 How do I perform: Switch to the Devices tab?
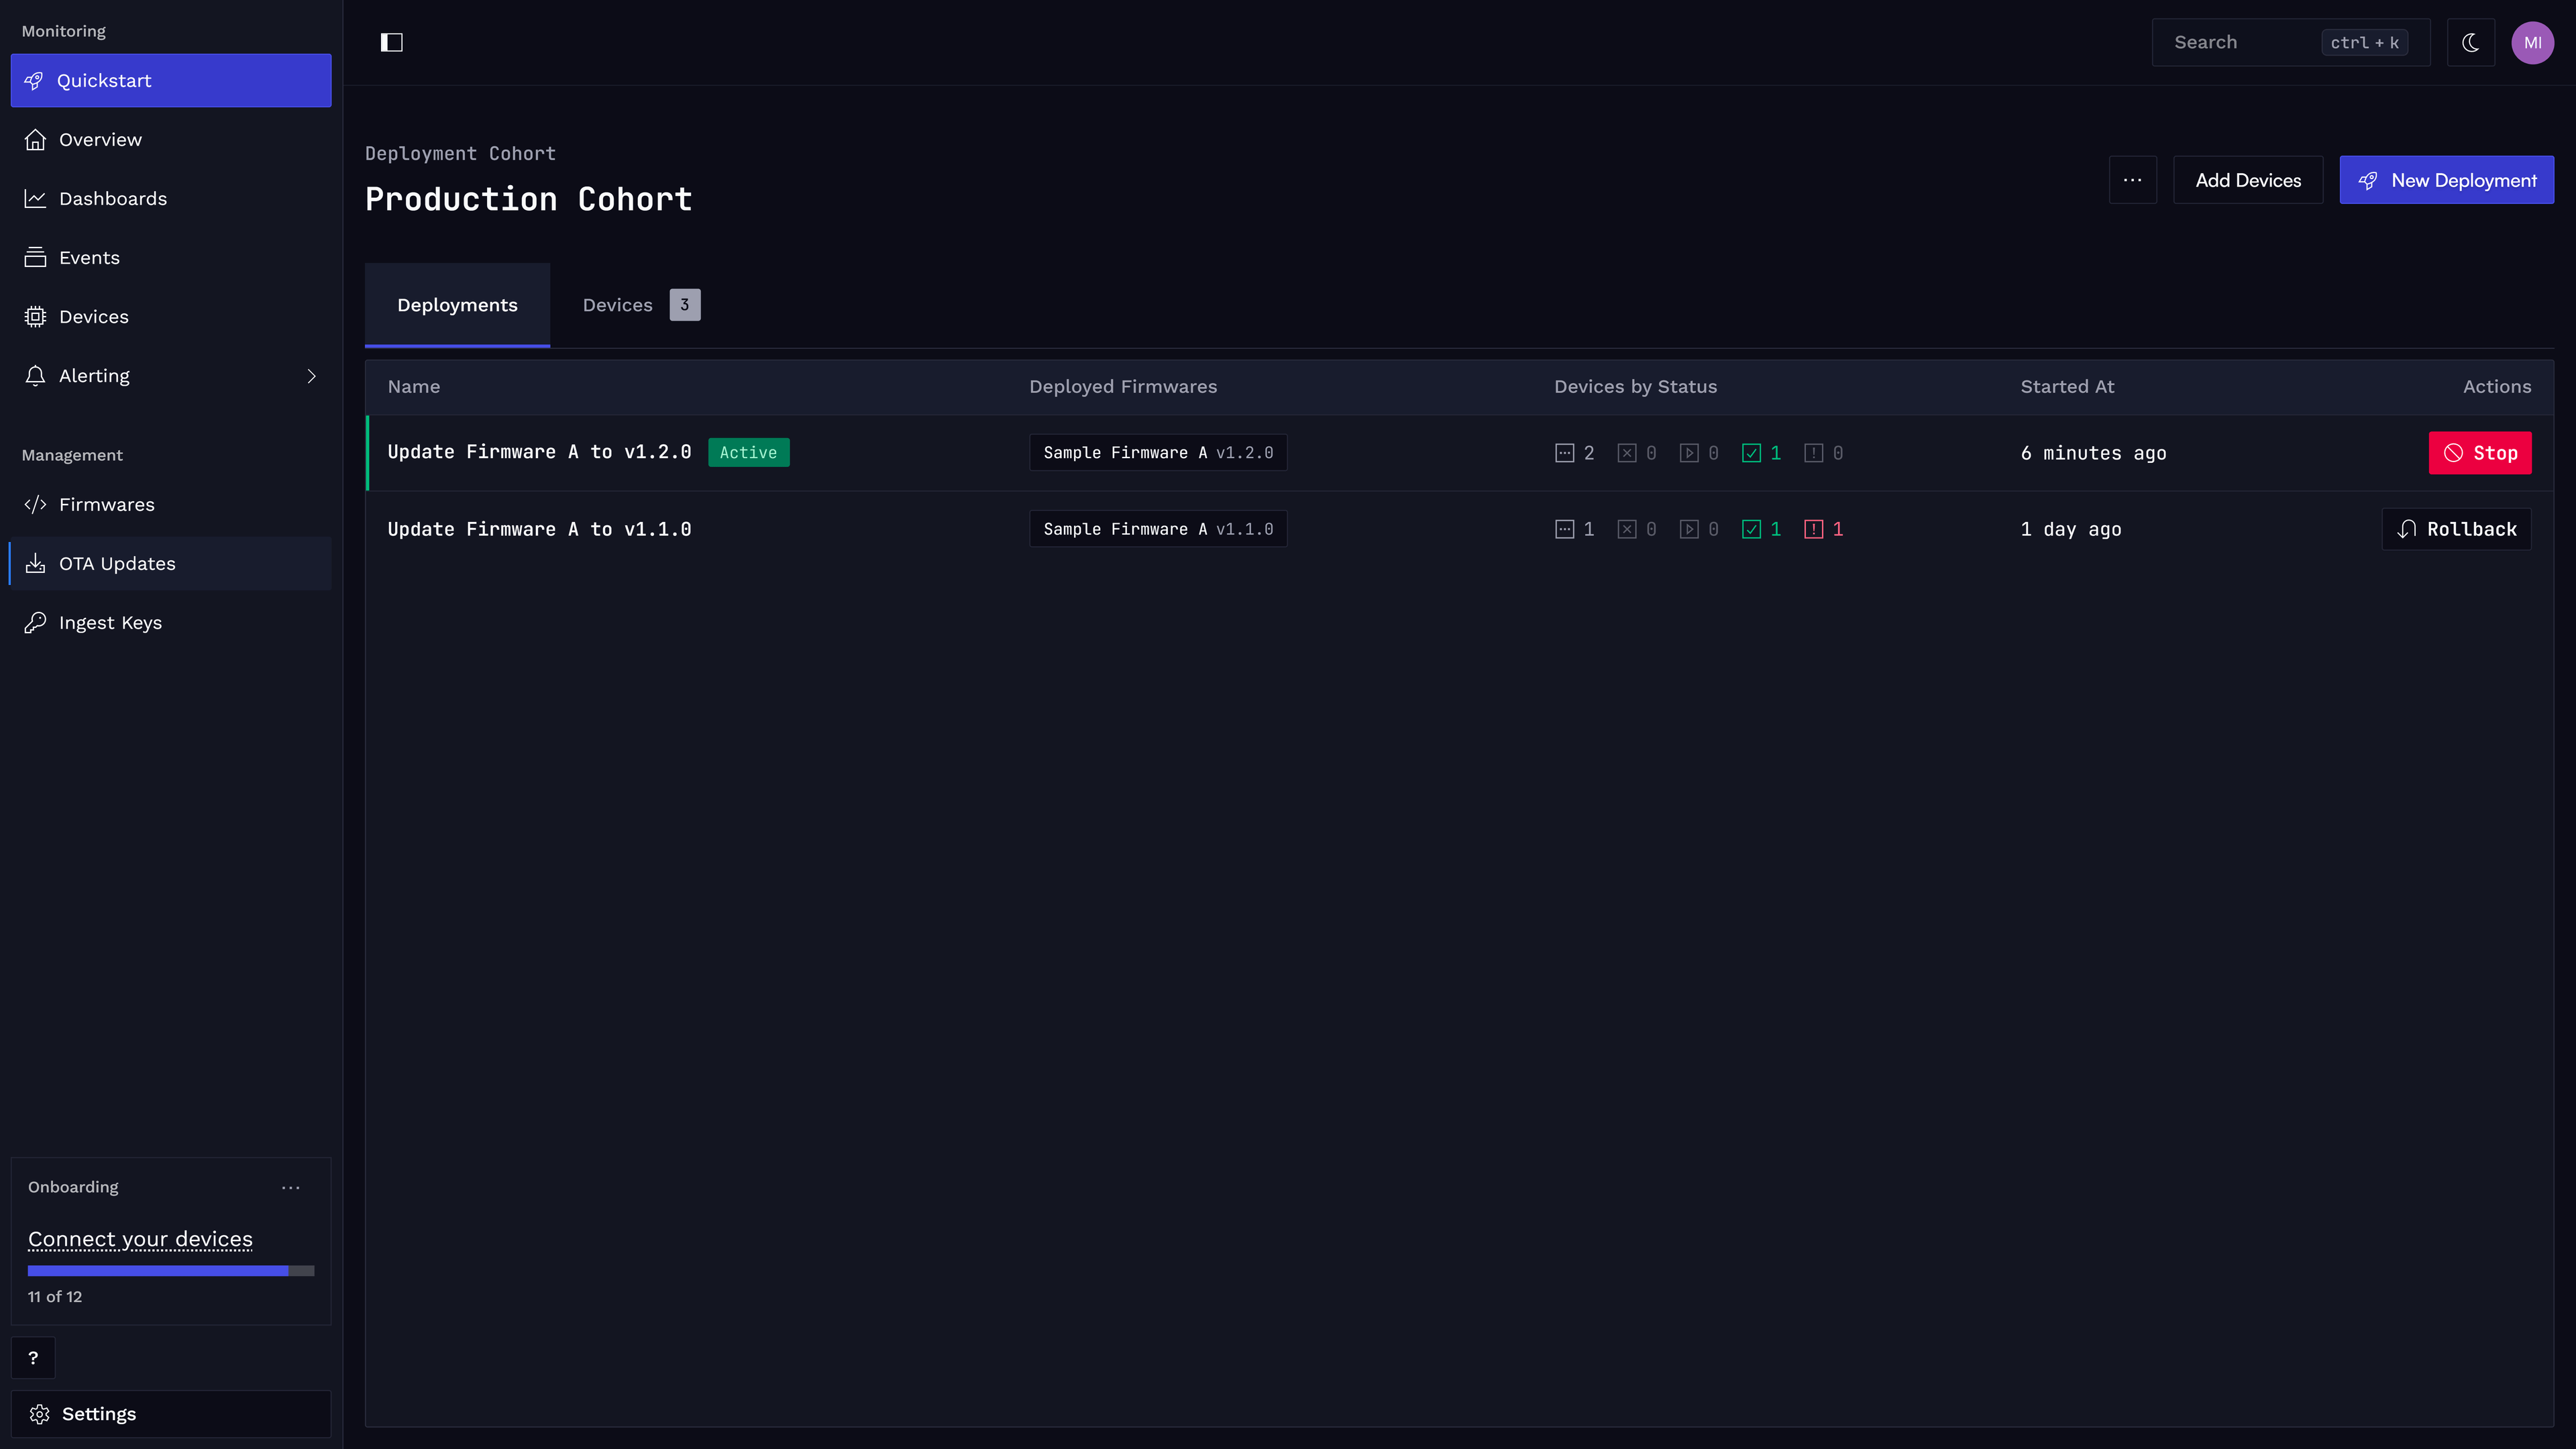(x=641, y=305)
